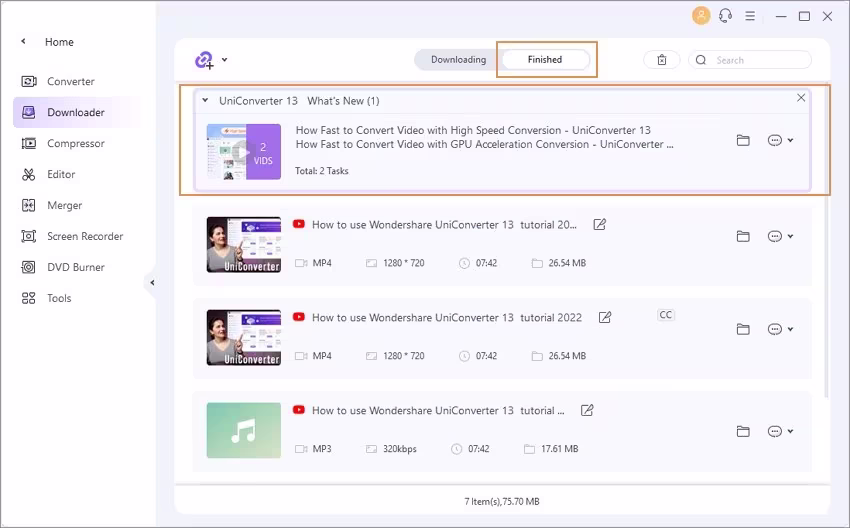Edit title of the MP3 item
This screenshot has height=528, width=850.
pyautogui.click(x=587, y=410)
